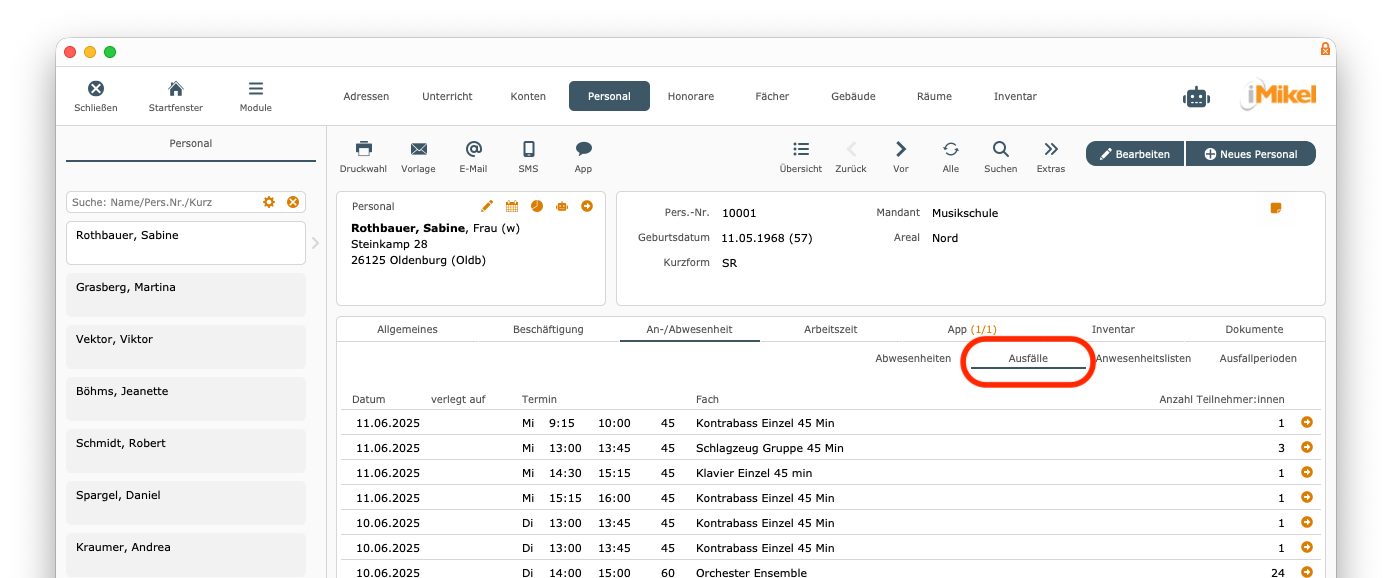Open the Beschäftigung tab
Screen dimensions: 1392x578
[x=548, y=329]
